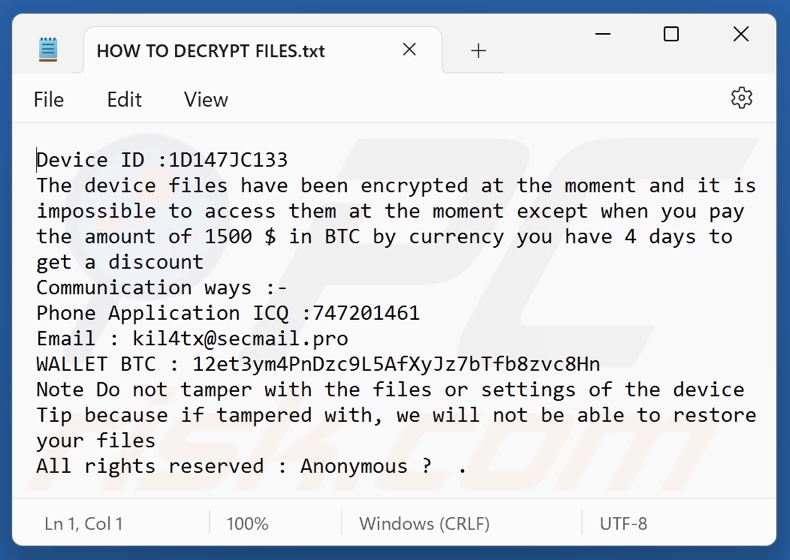The width and height of the screenshot is (790, 560).
Task: Add a new tab with plus button
Action: point(478,50)
